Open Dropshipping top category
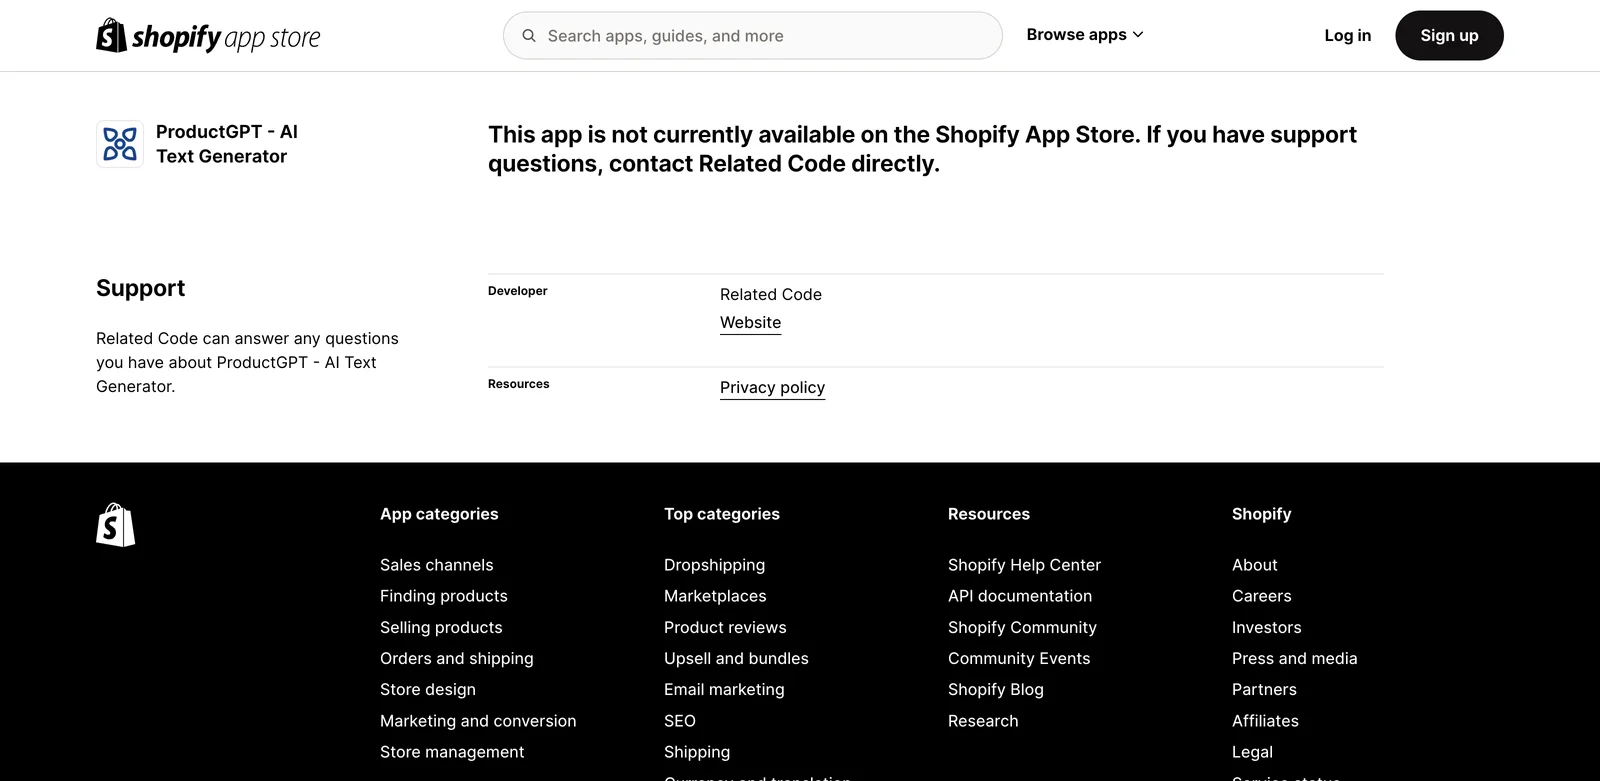The image size is (1600, 781). pos(714,565)
